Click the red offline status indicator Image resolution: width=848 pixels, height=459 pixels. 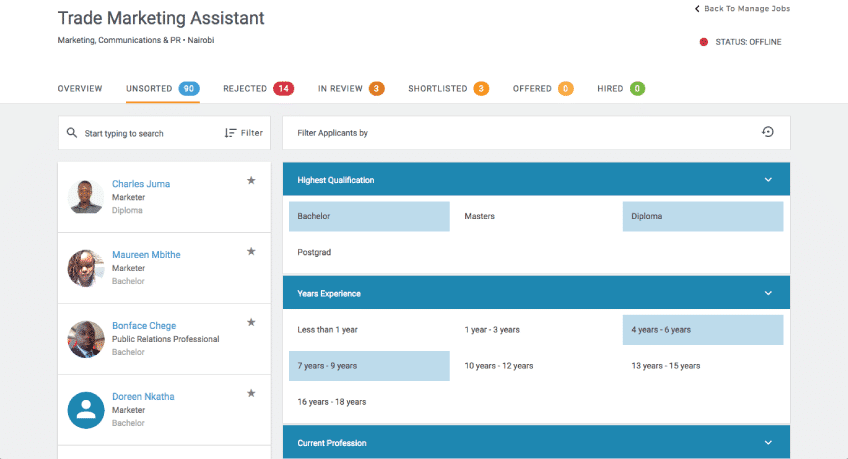(704, 42)
